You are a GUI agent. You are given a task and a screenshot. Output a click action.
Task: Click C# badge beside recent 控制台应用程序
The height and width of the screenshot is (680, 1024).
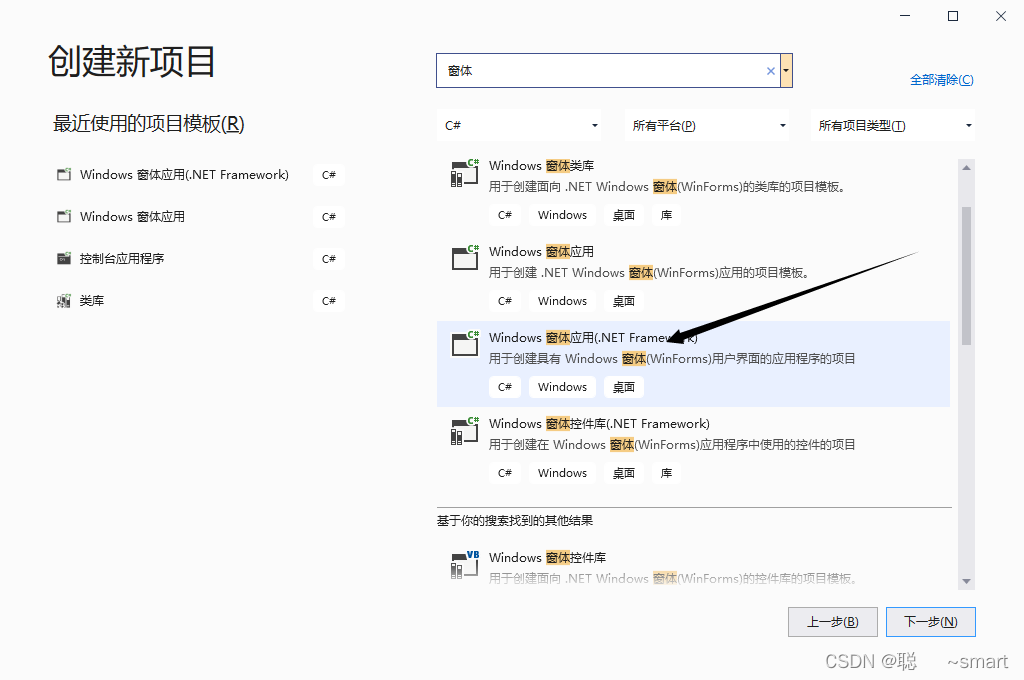click(x=328, y=259)
